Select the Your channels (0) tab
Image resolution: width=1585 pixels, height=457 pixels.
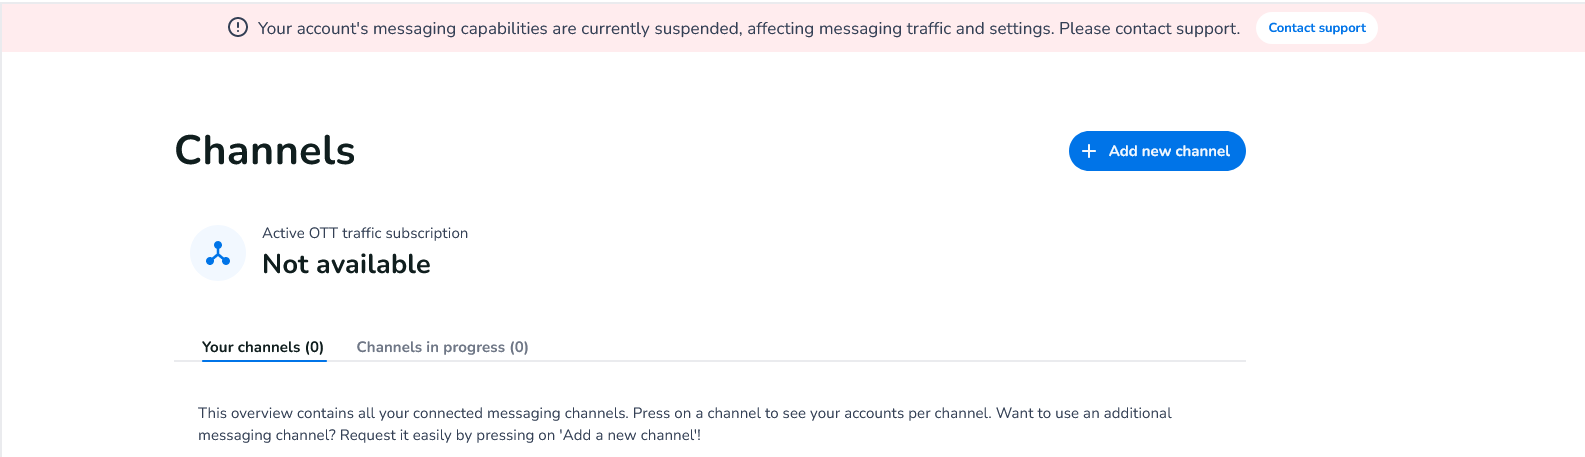(x=263, y=347)
